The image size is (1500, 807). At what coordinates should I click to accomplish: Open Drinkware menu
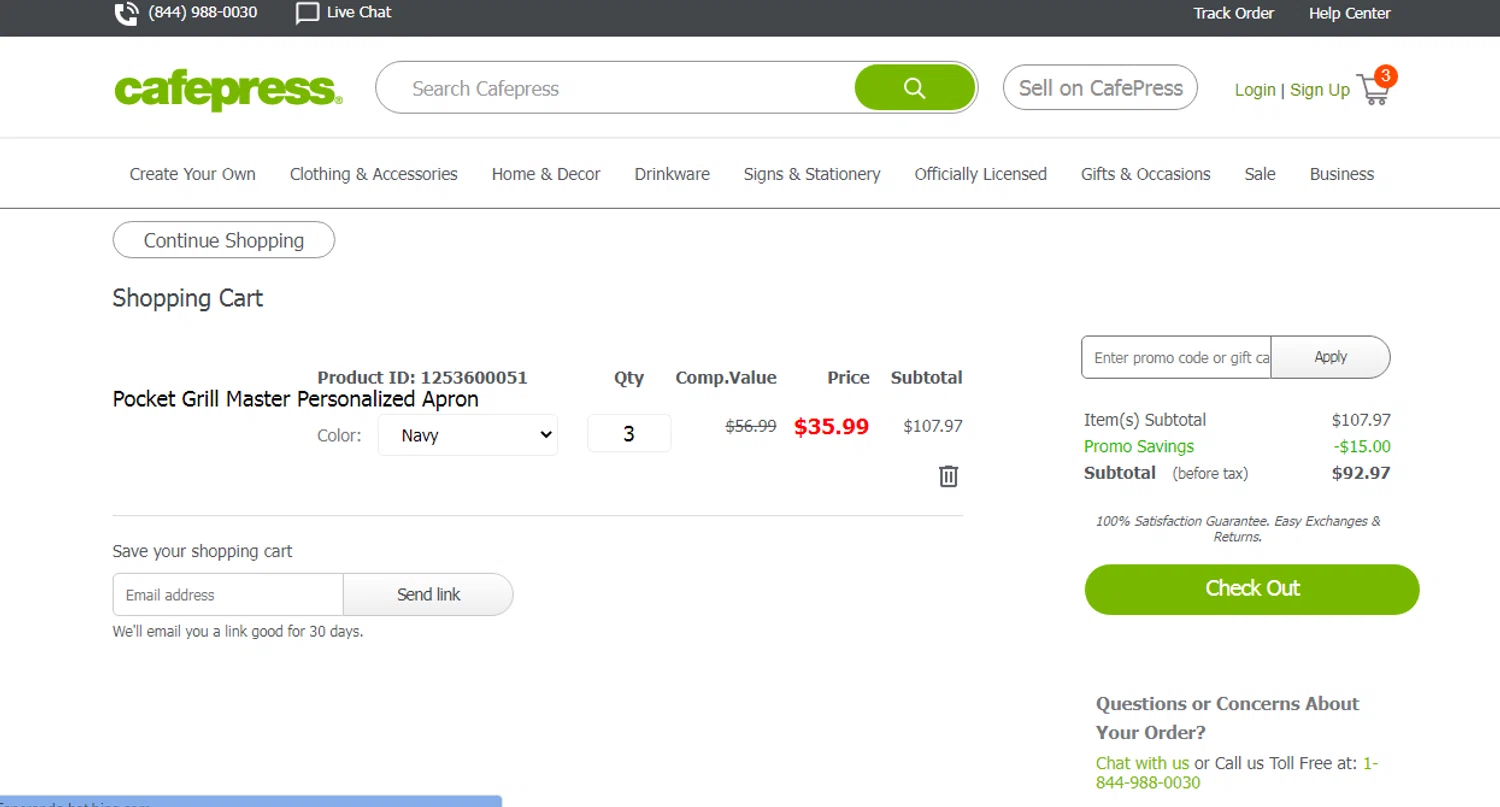pyautogui.click(x=672, y=174)
